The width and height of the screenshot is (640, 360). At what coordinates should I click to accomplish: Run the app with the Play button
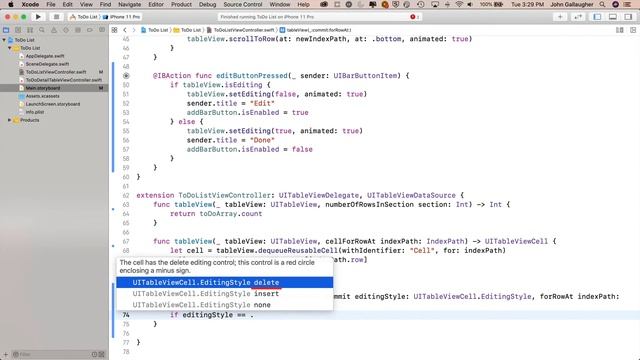click(38, 17)
